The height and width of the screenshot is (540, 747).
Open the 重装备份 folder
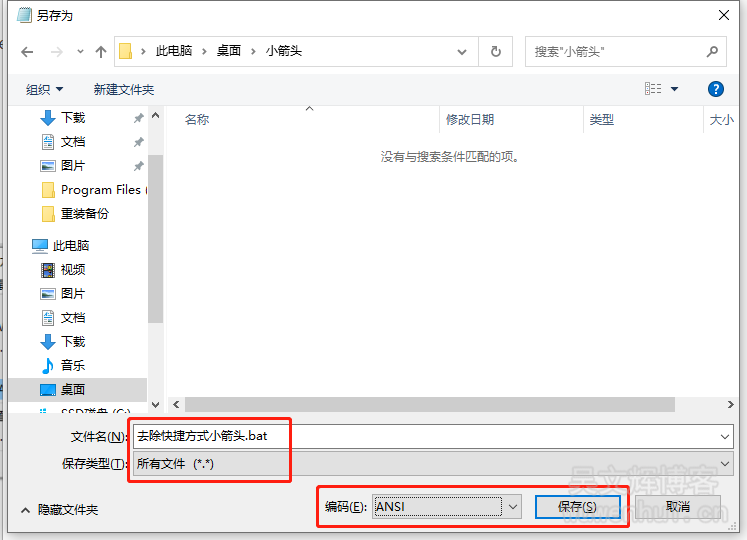pyautogui.click(x=84, y=213)
